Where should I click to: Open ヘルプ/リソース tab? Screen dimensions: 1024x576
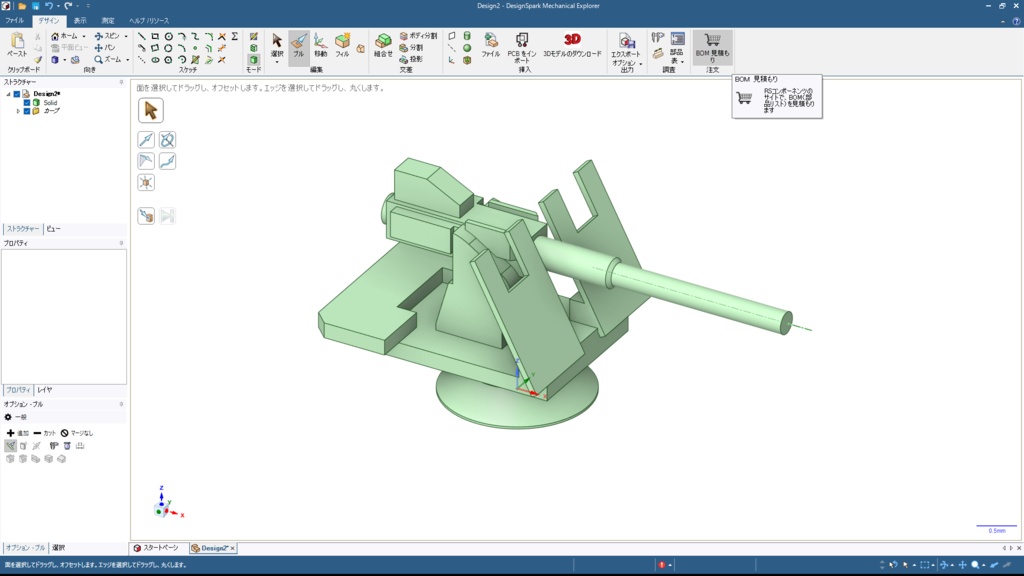tap(149, 21)
